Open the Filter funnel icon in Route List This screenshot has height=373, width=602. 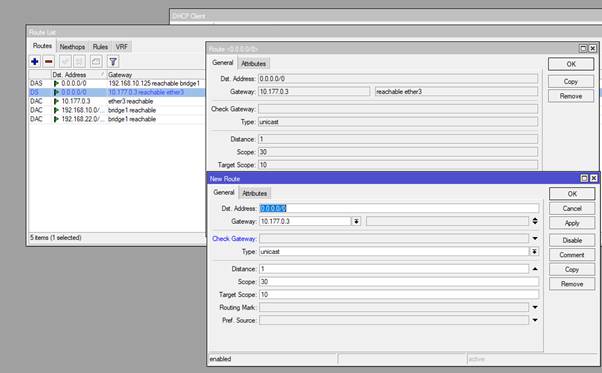[113, 61]
